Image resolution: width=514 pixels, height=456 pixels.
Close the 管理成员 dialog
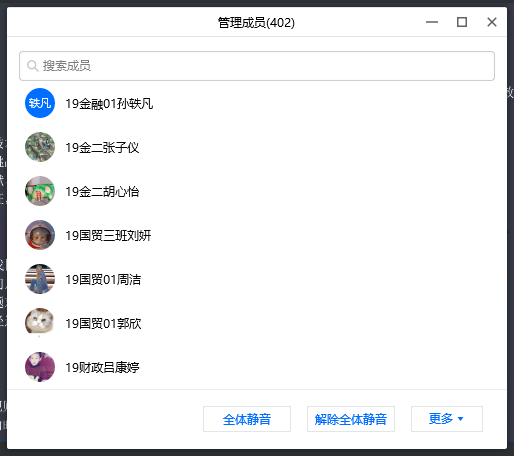[x=492, y=22]
